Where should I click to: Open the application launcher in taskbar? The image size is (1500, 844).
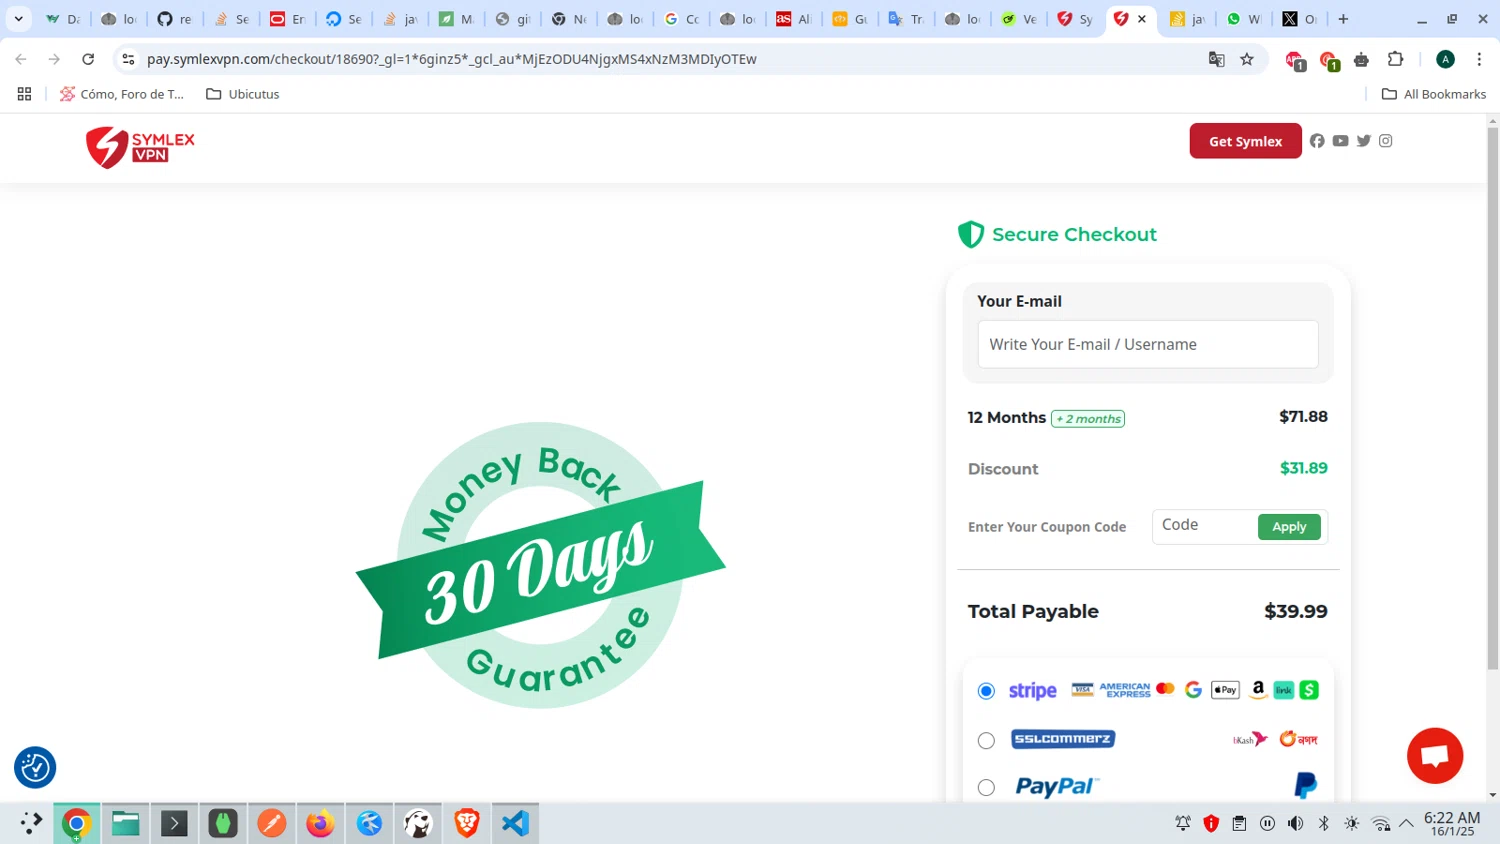(30, 823)
